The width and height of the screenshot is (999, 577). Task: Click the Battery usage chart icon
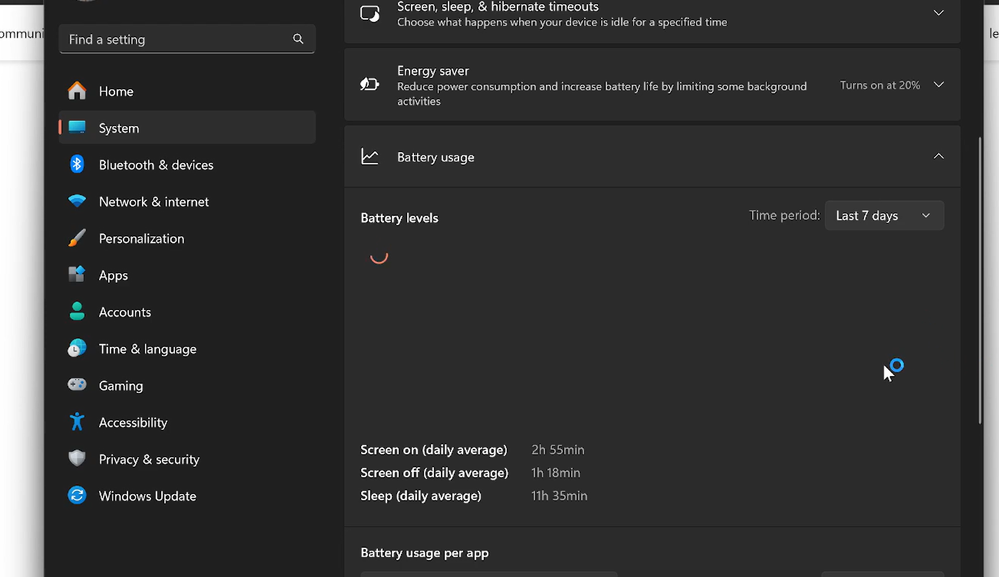[370, 157]
